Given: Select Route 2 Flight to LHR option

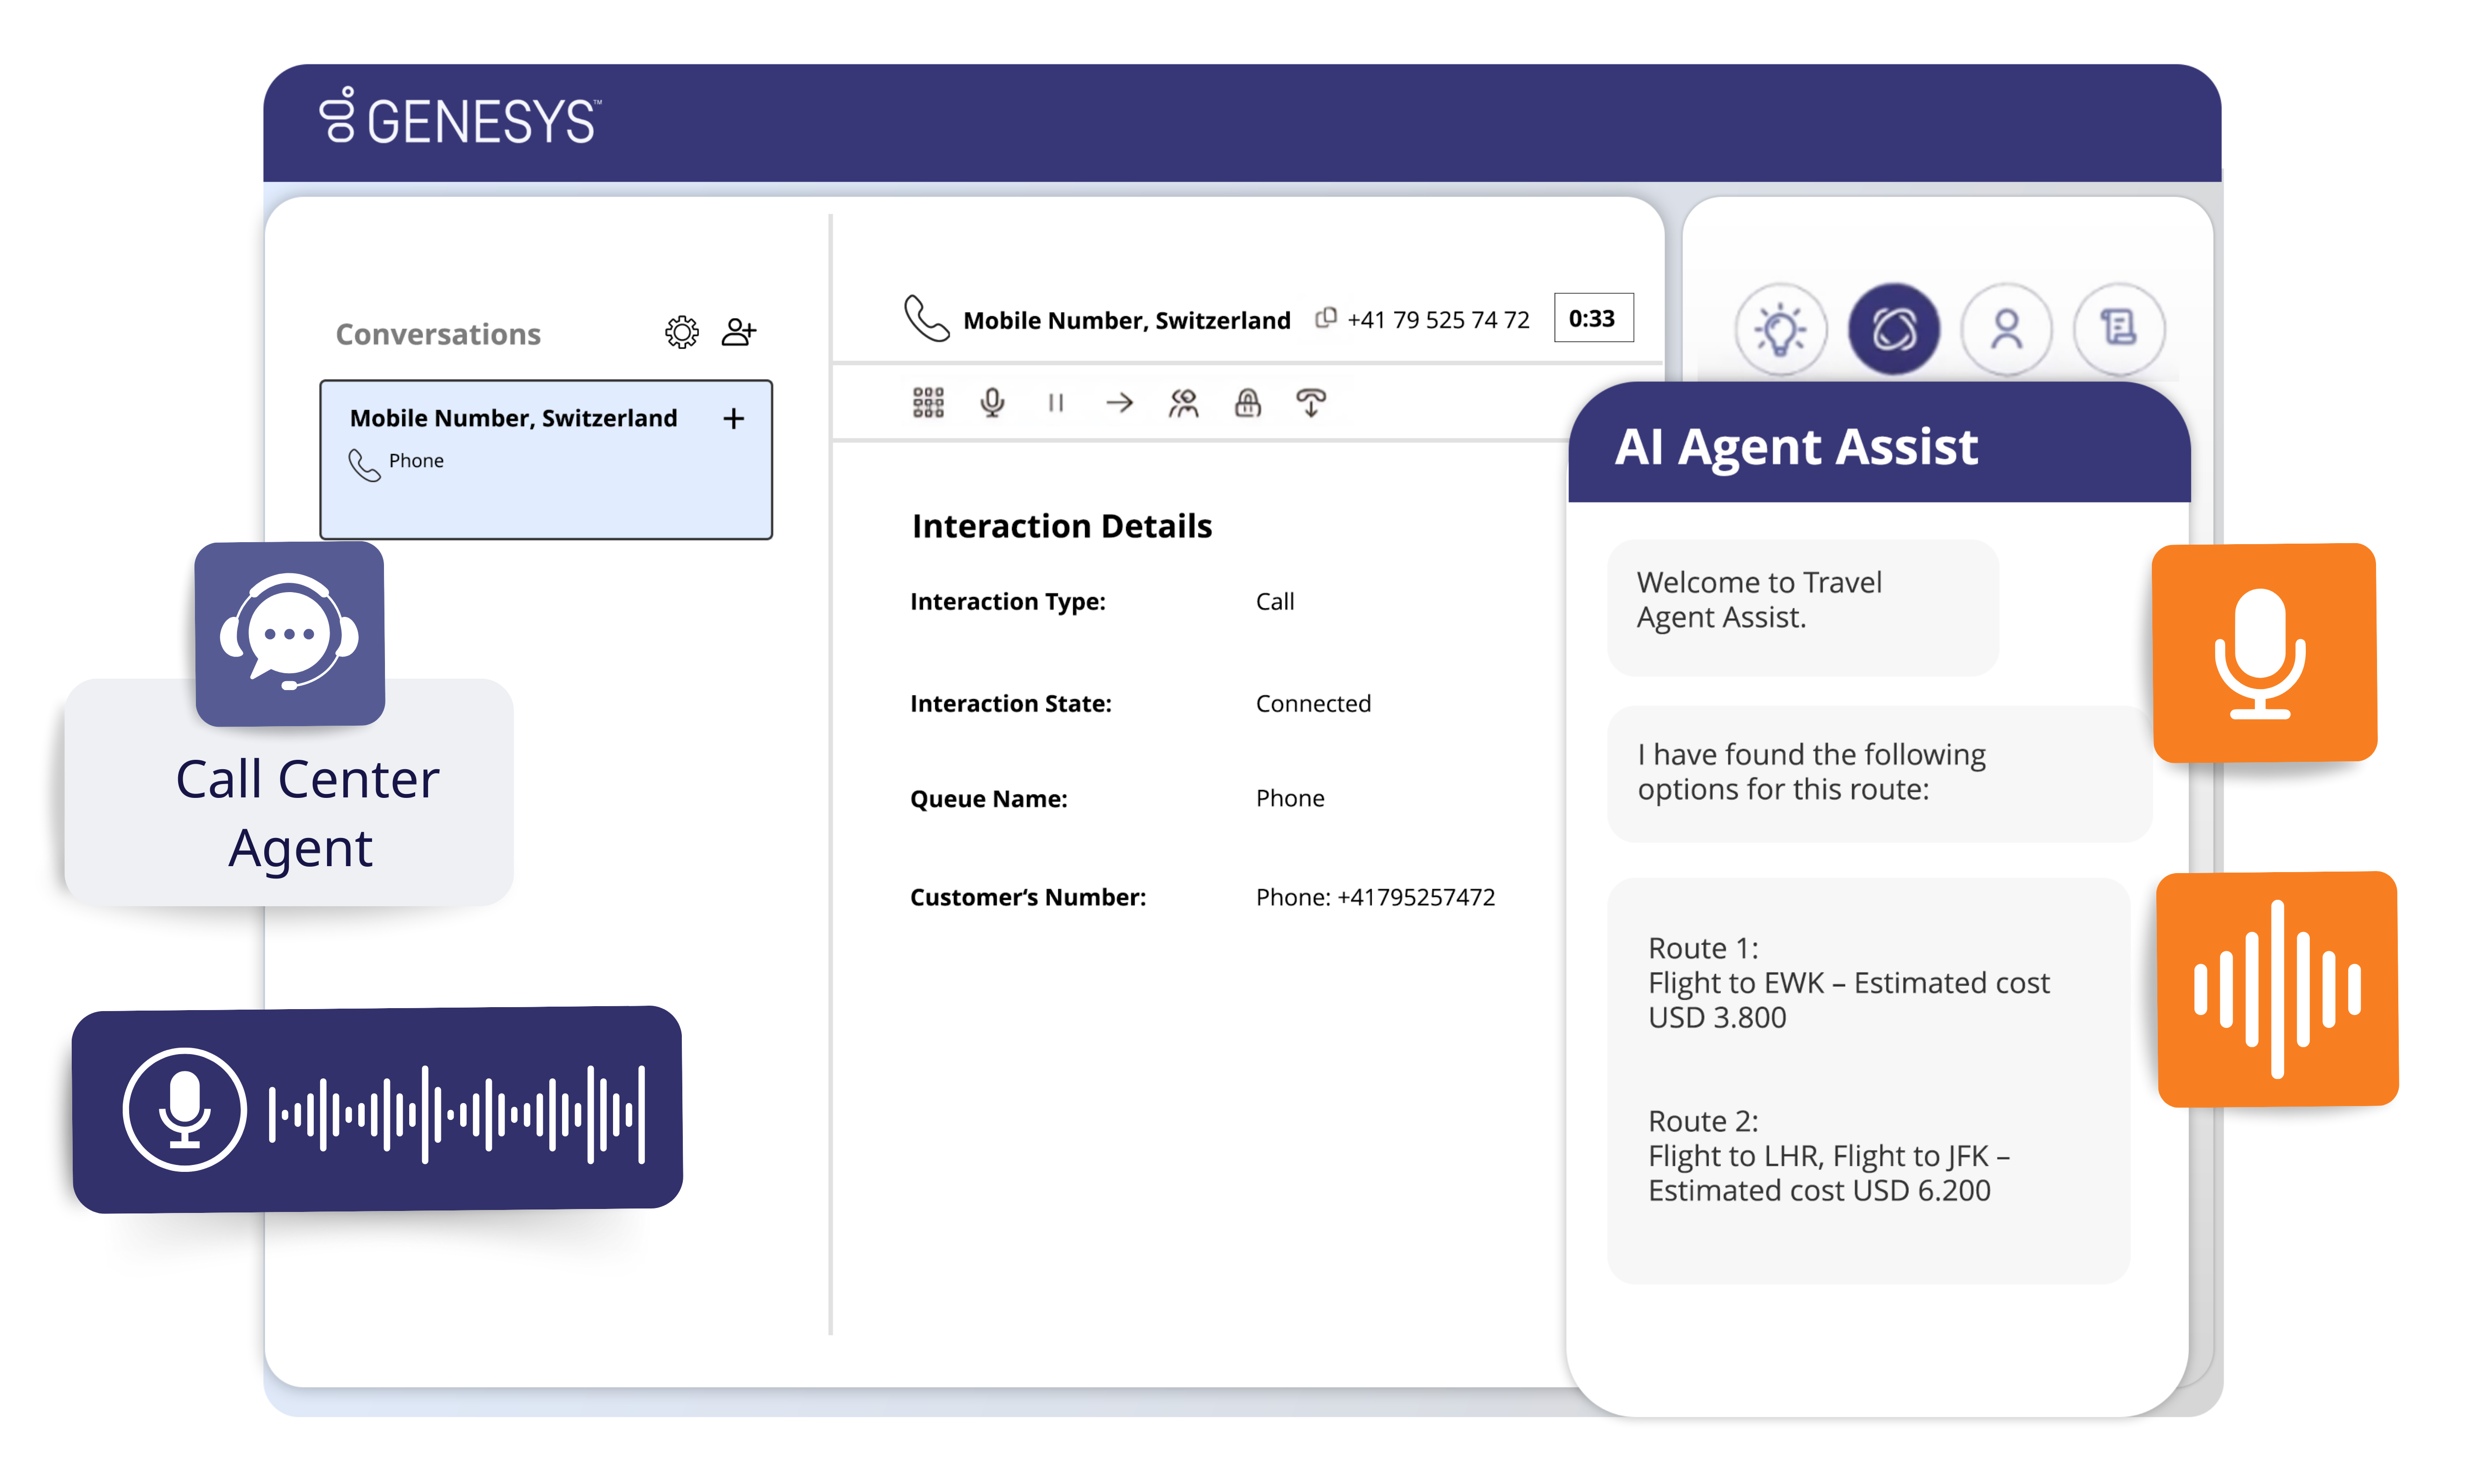Looking at the screenshot, I should point(1828,1155).
